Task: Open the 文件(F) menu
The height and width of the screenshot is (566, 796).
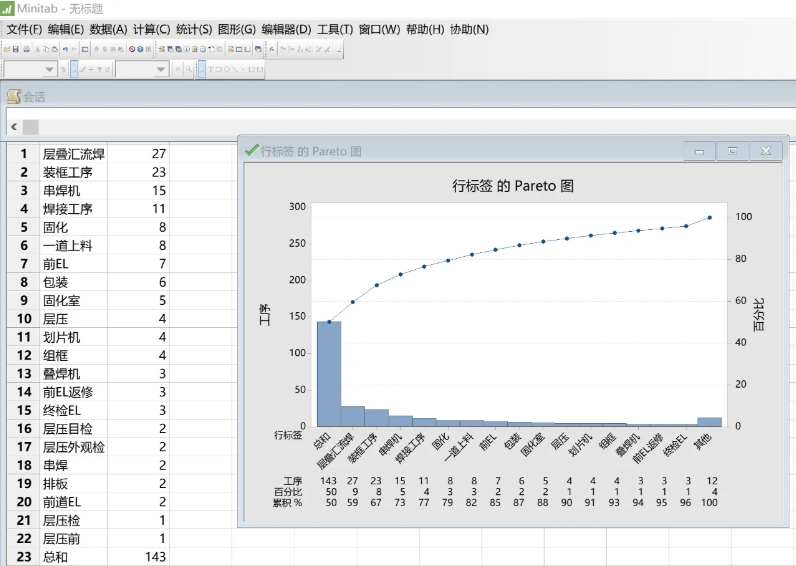Action: coord(24,29)
